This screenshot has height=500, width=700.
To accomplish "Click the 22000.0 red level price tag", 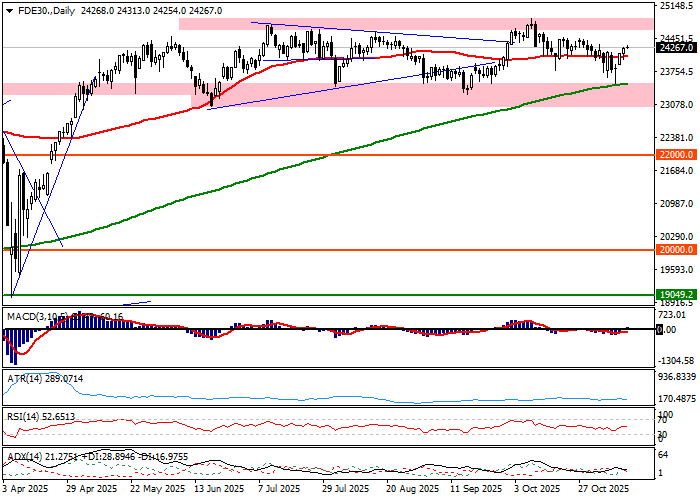I will point(675,155).
